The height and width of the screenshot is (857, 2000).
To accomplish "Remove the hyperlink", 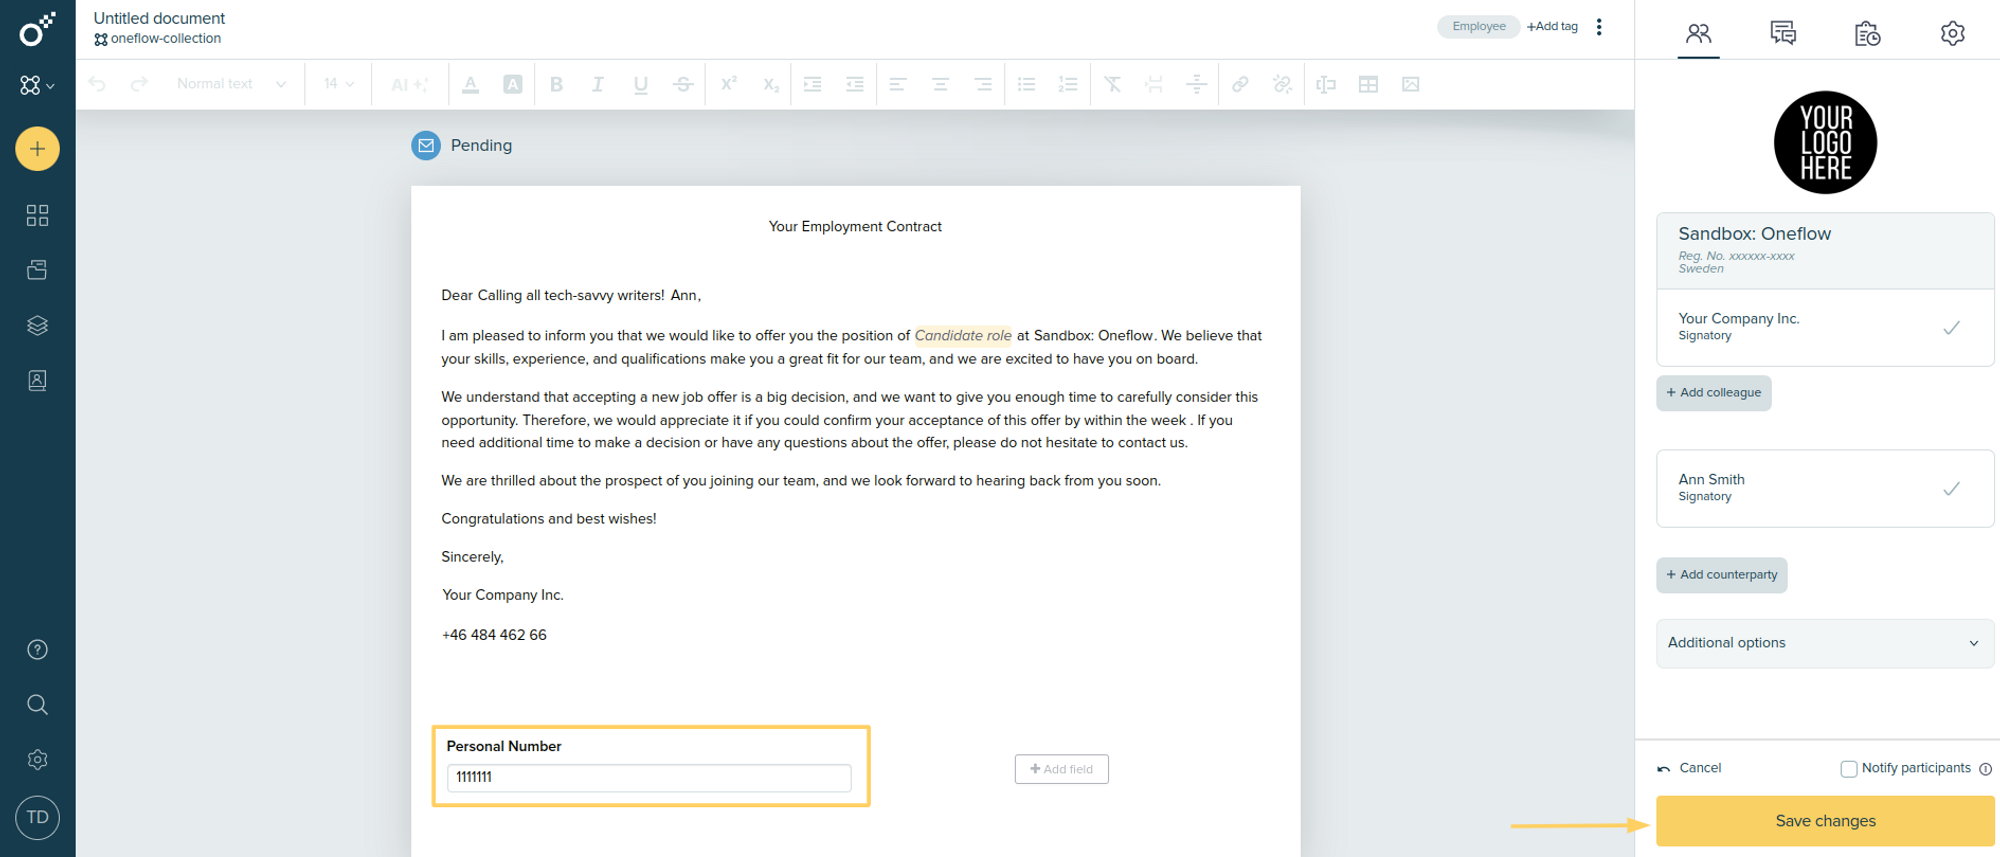I will pos(1282,84).
